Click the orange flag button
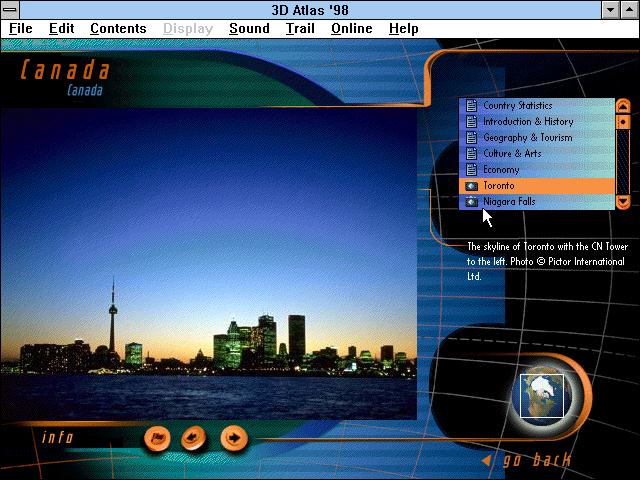This screenshot has height=480, width=640. click(157, 439)
